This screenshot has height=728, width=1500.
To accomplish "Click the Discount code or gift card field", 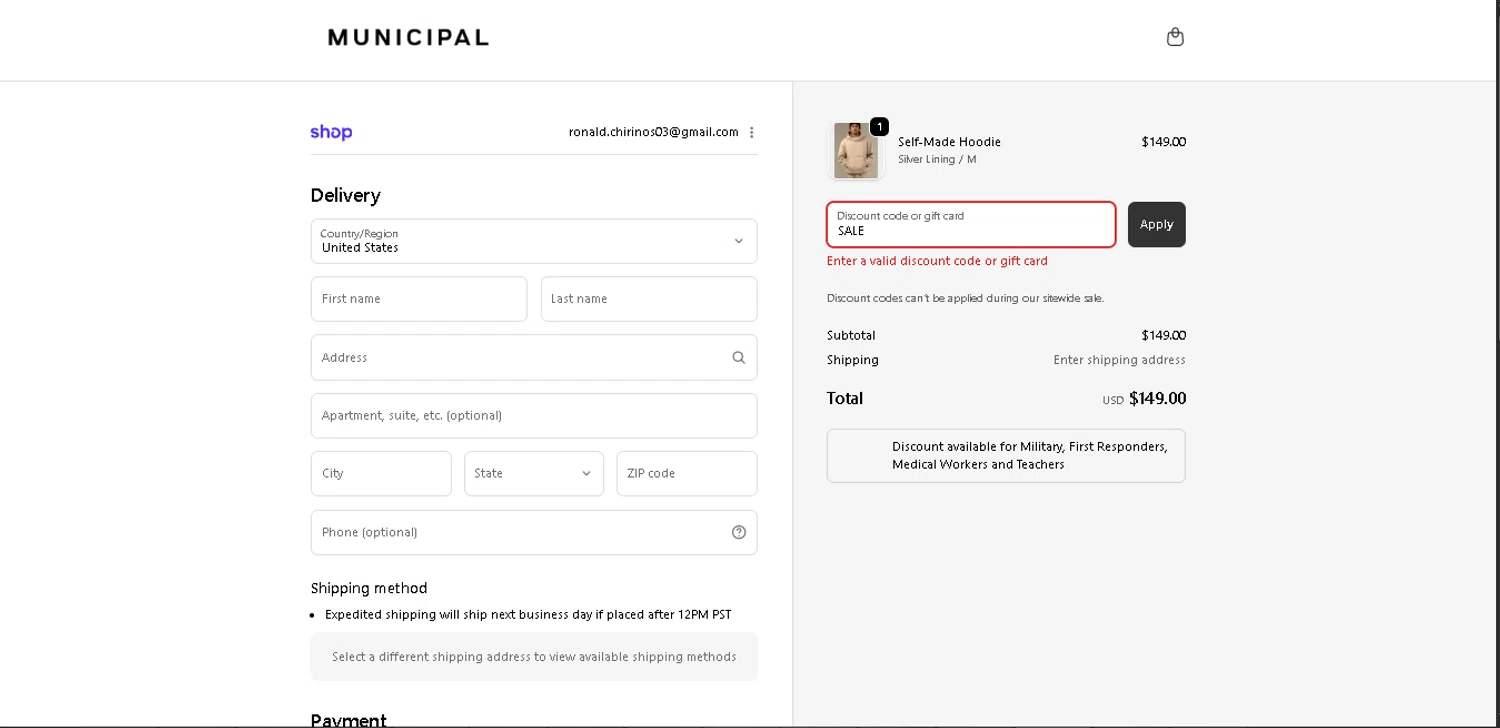I will tap(971, 224).
